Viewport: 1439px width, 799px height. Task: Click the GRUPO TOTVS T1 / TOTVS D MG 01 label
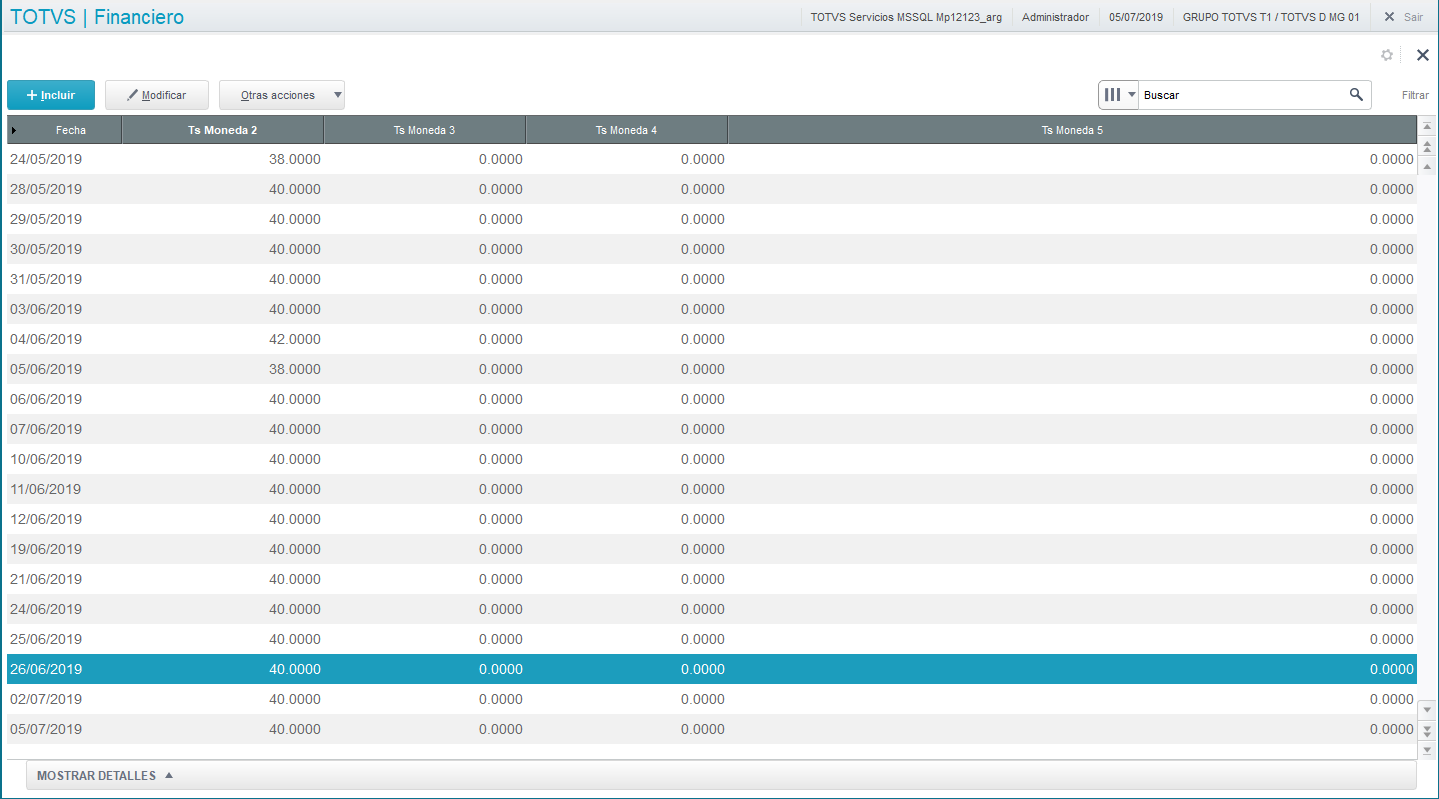click(1271, 17)
